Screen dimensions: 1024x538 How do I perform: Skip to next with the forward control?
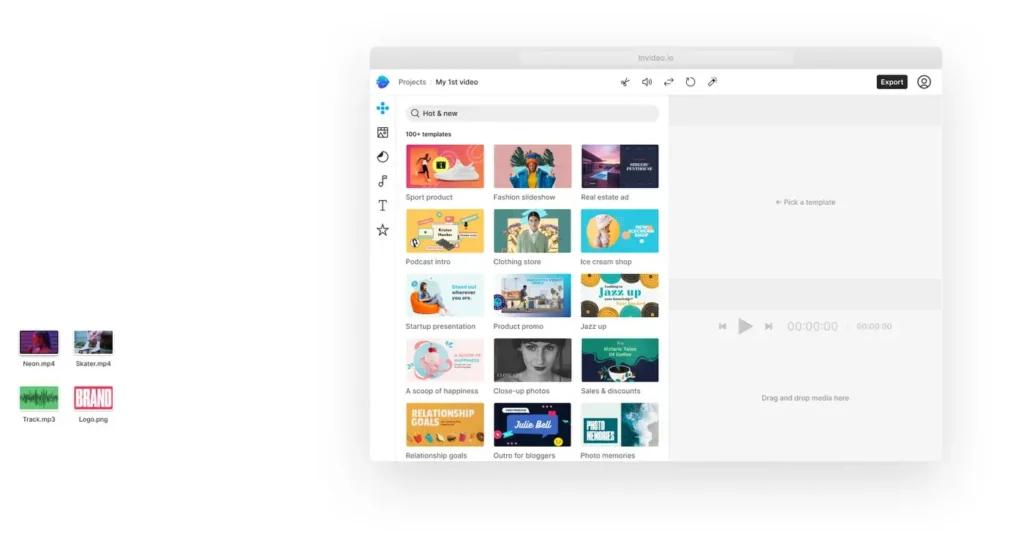click(769, 326)
